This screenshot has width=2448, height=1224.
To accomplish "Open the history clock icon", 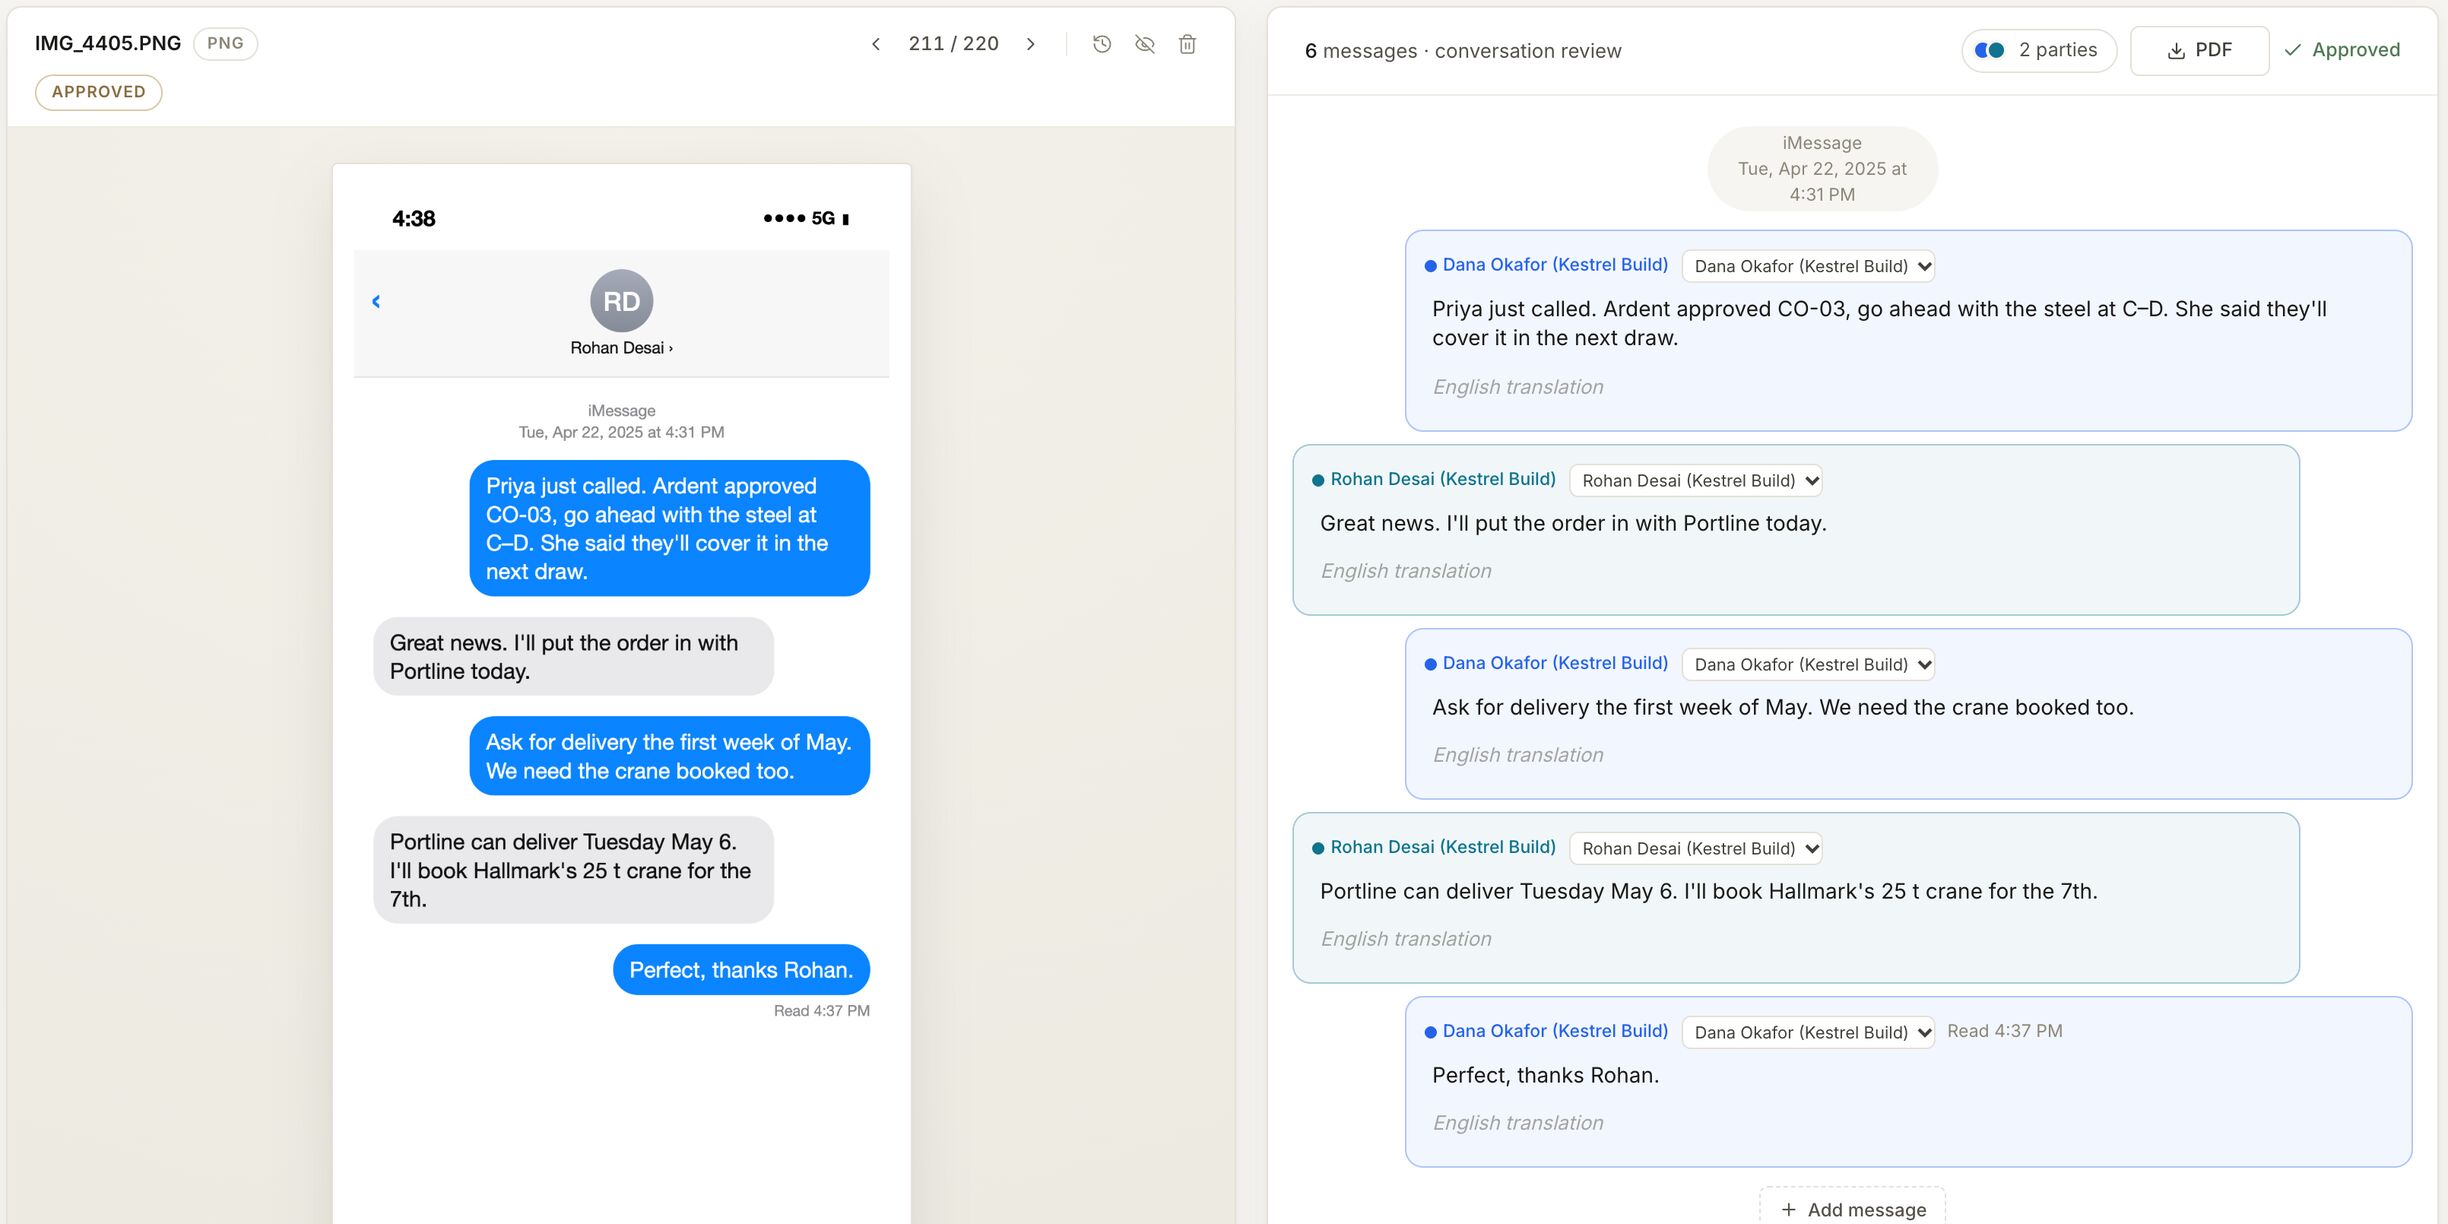I will click(1102, 44).
